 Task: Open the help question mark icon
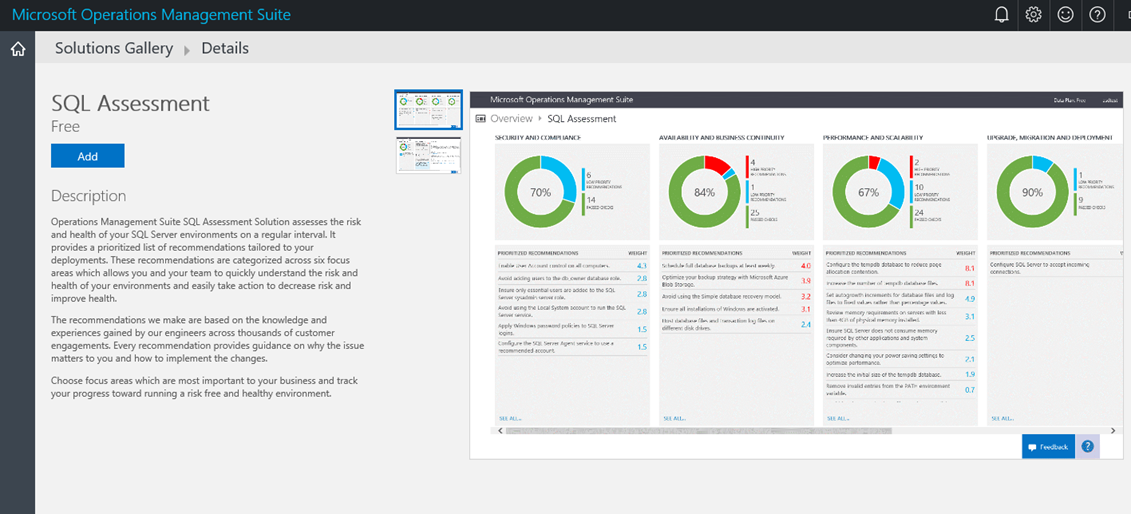pos(1097,14)
